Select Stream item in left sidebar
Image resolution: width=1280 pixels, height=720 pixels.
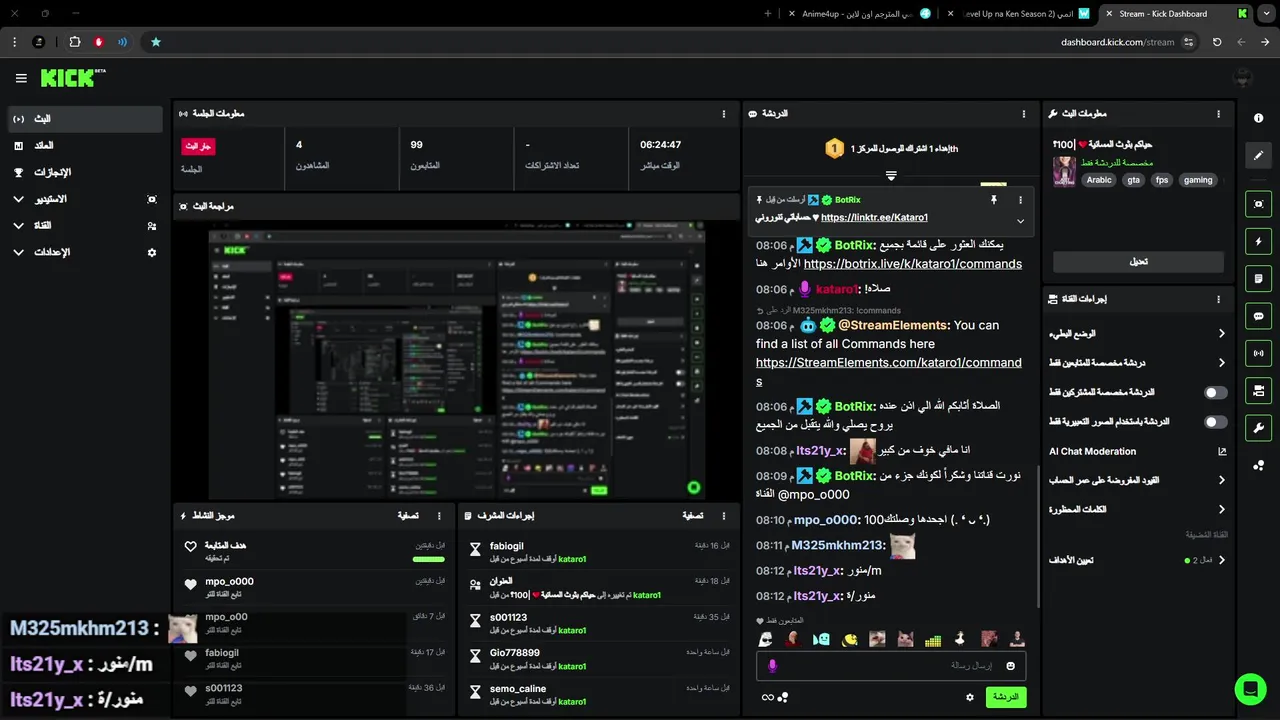pos(84,119)
